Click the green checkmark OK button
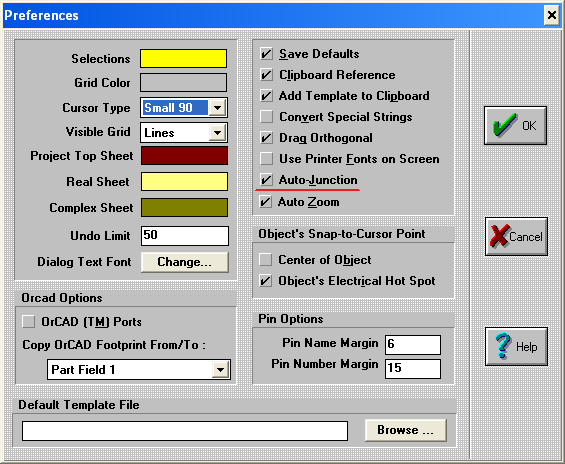This screenshot has height=464, width=565. click(515, 126)
